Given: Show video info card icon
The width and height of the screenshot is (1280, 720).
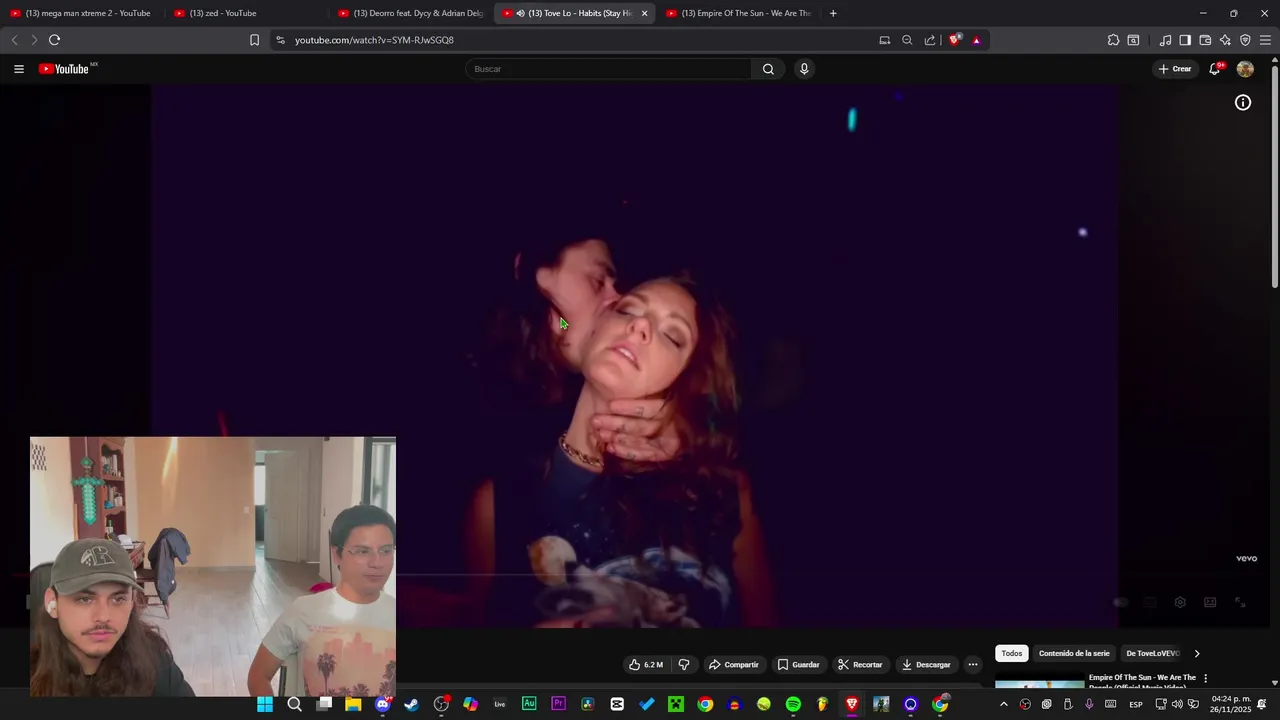Looking at the screenshot, I should click(1243, 103).
